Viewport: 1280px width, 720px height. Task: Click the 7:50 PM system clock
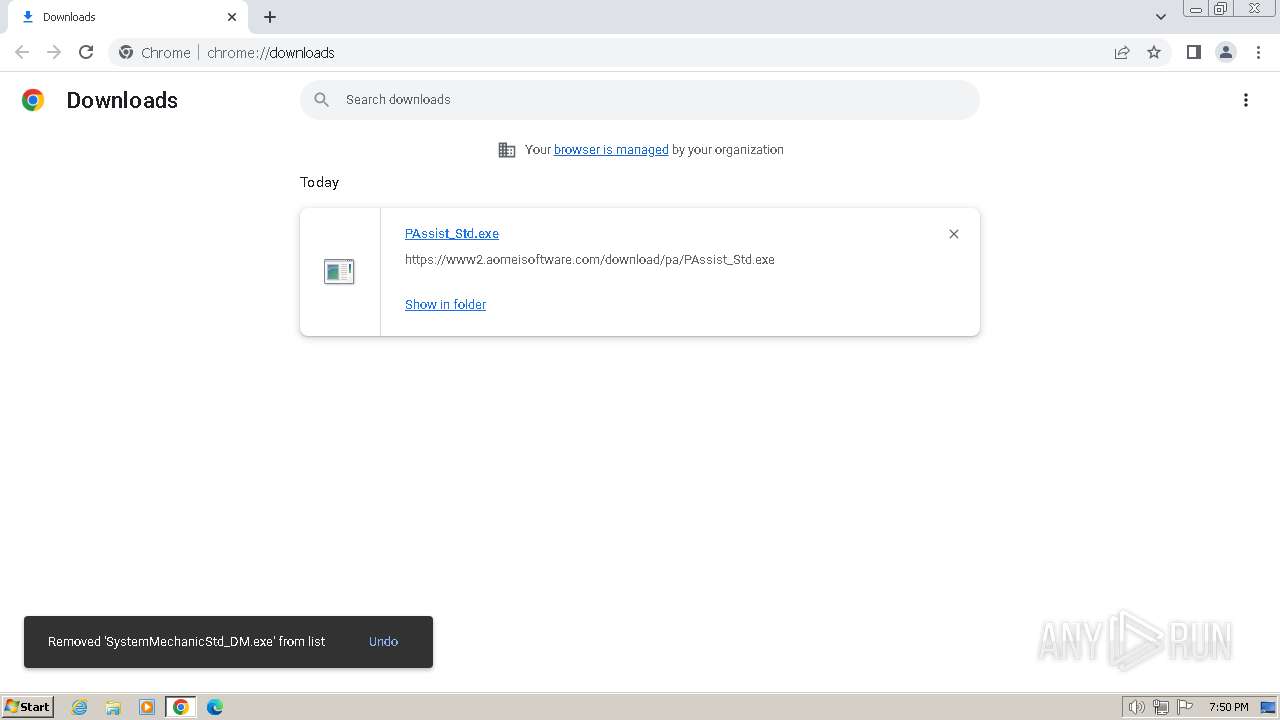[x=1229, y=707]
